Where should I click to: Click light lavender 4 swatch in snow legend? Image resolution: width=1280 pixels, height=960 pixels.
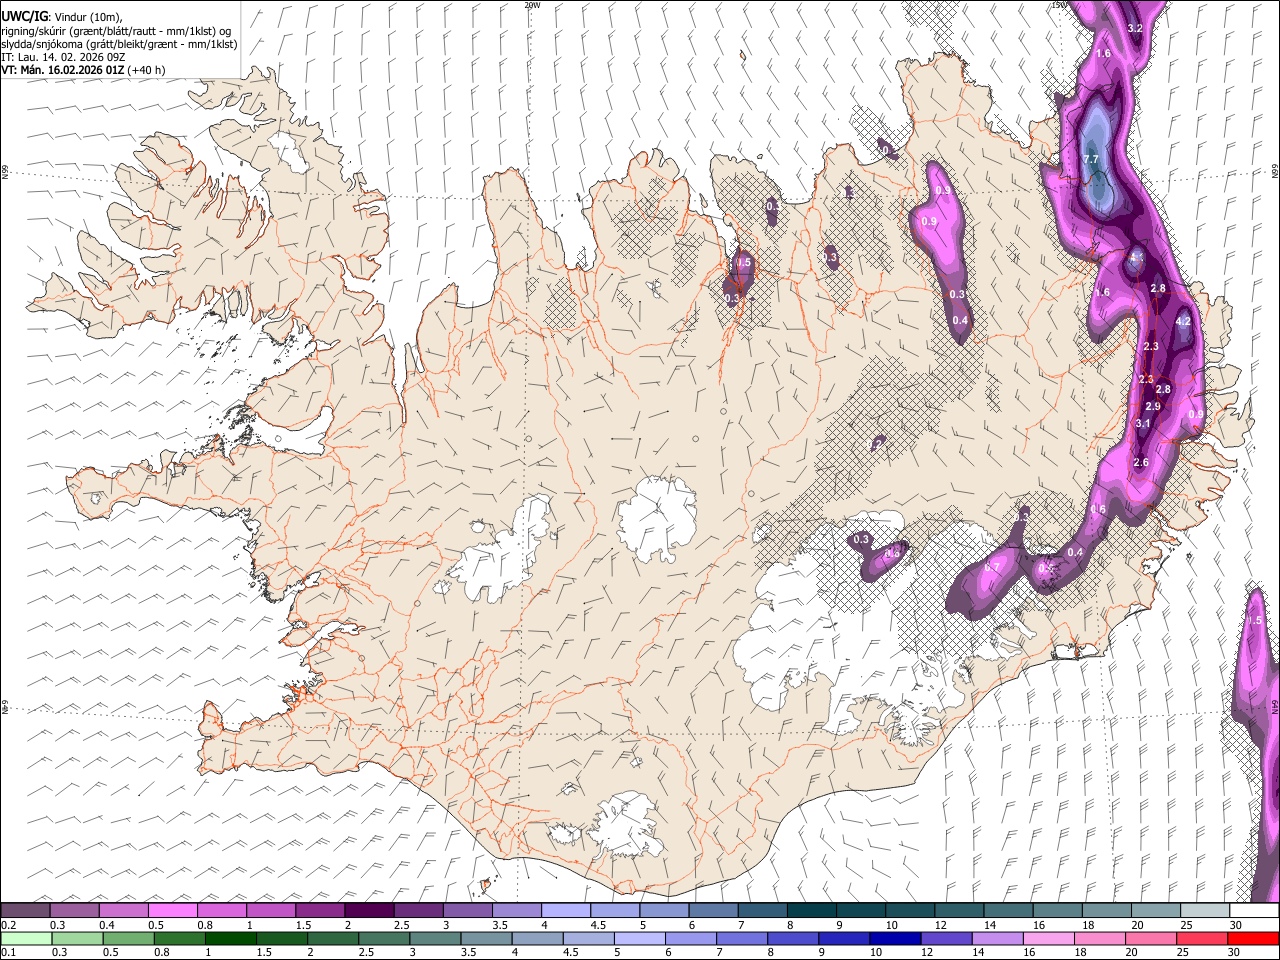pos(566,910)
